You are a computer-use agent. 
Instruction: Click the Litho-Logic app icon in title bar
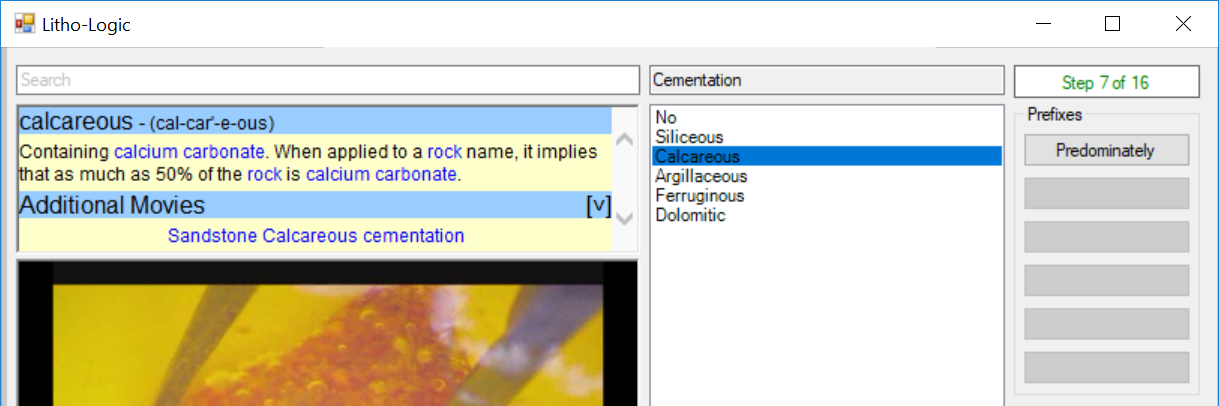[x=23, y=24]
